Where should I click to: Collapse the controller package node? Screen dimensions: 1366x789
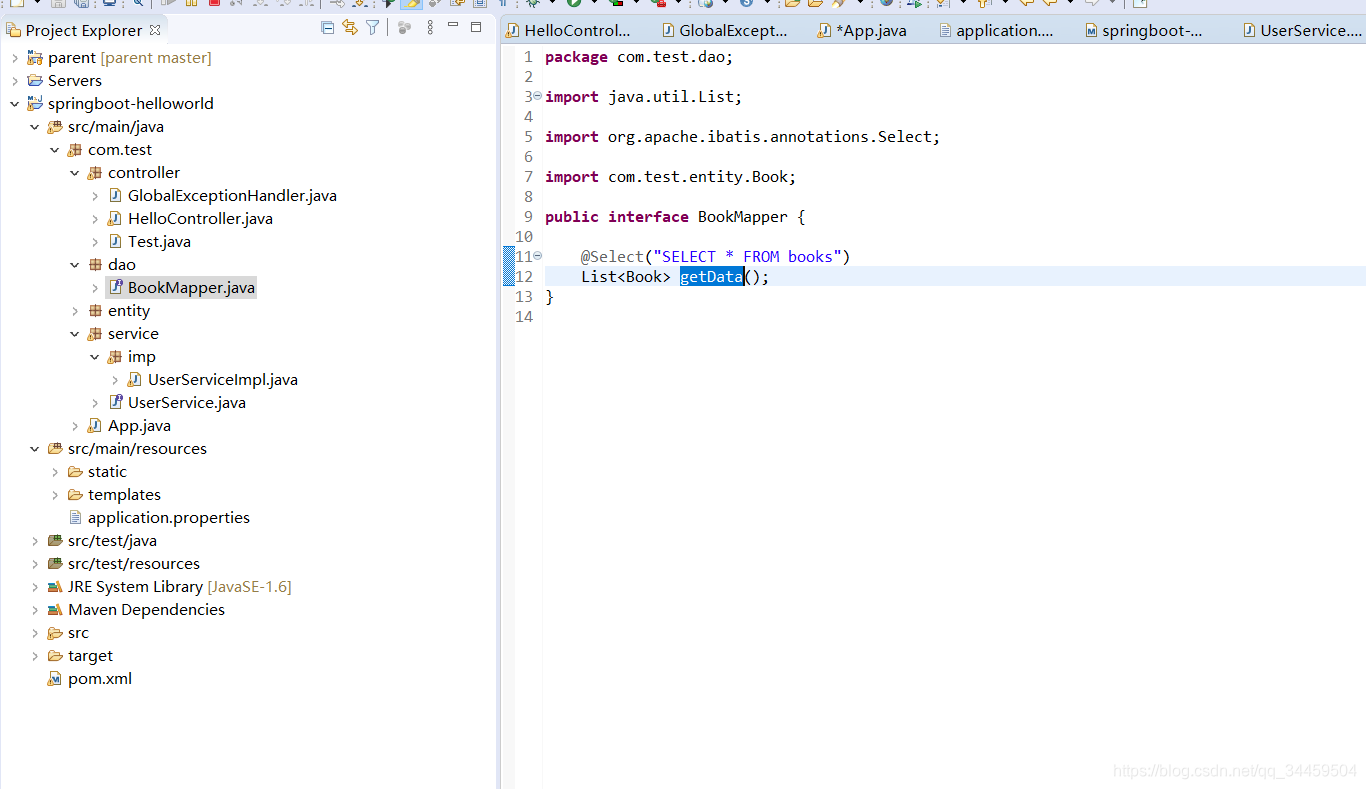(75, 173)
